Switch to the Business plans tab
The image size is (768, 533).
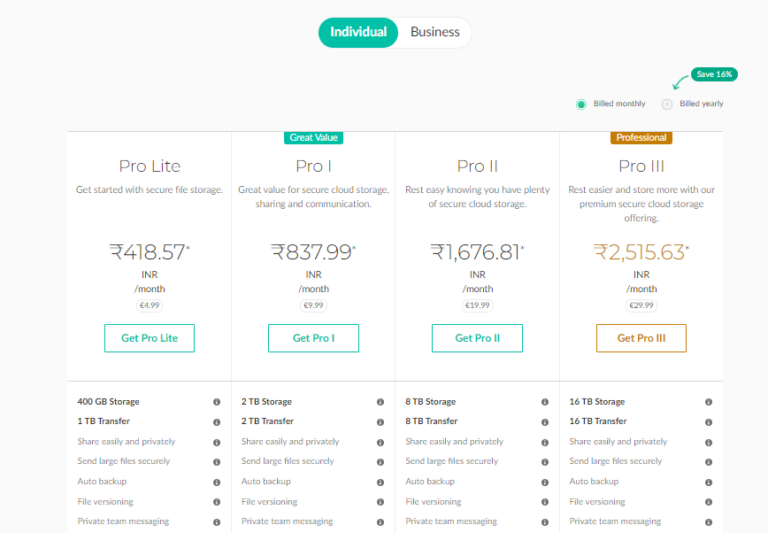pyautogui.click(x=435, y=32)
